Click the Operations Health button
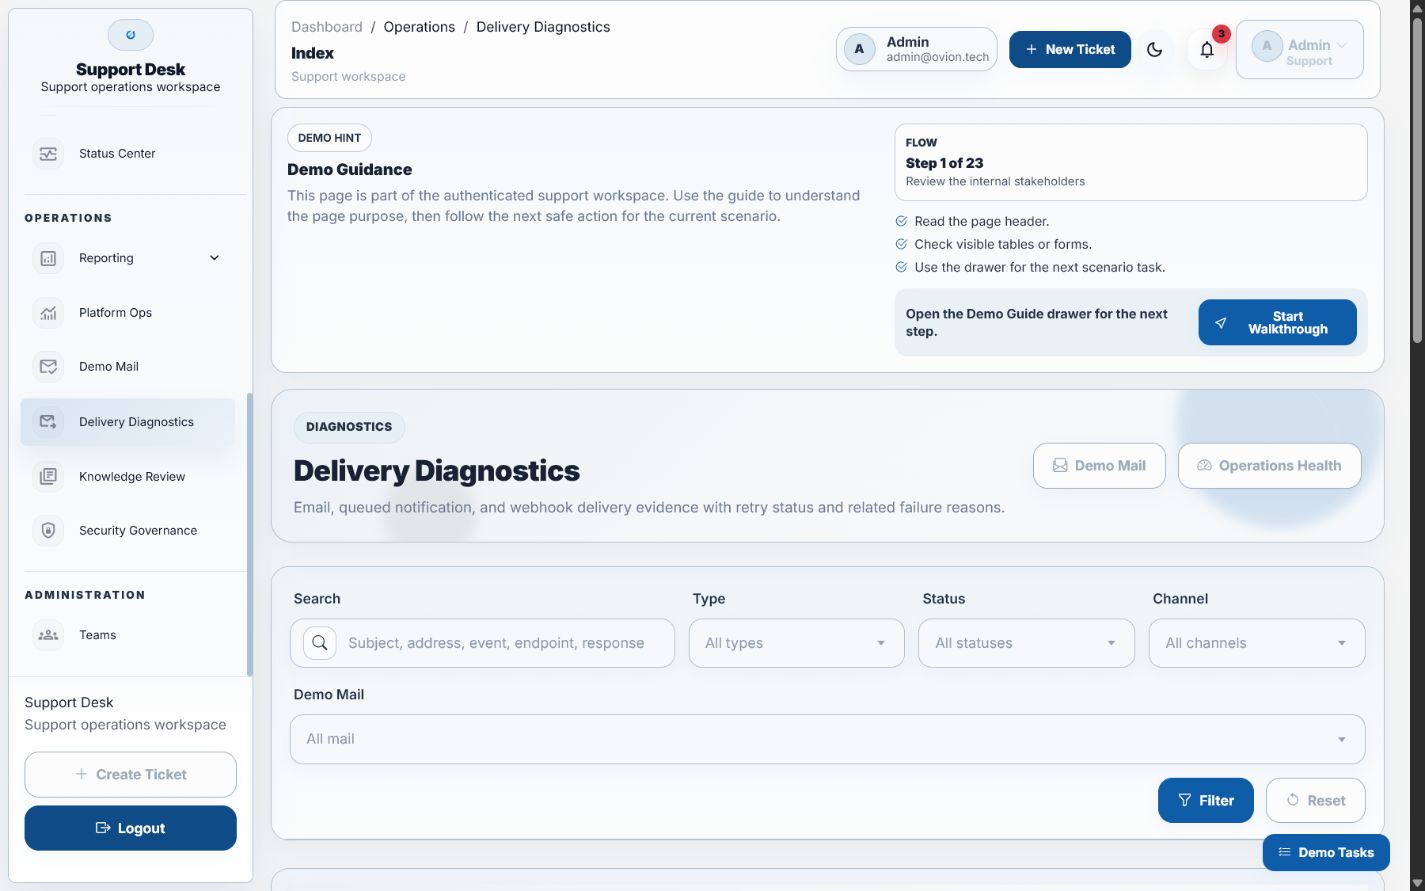 tap(1270, 466)
